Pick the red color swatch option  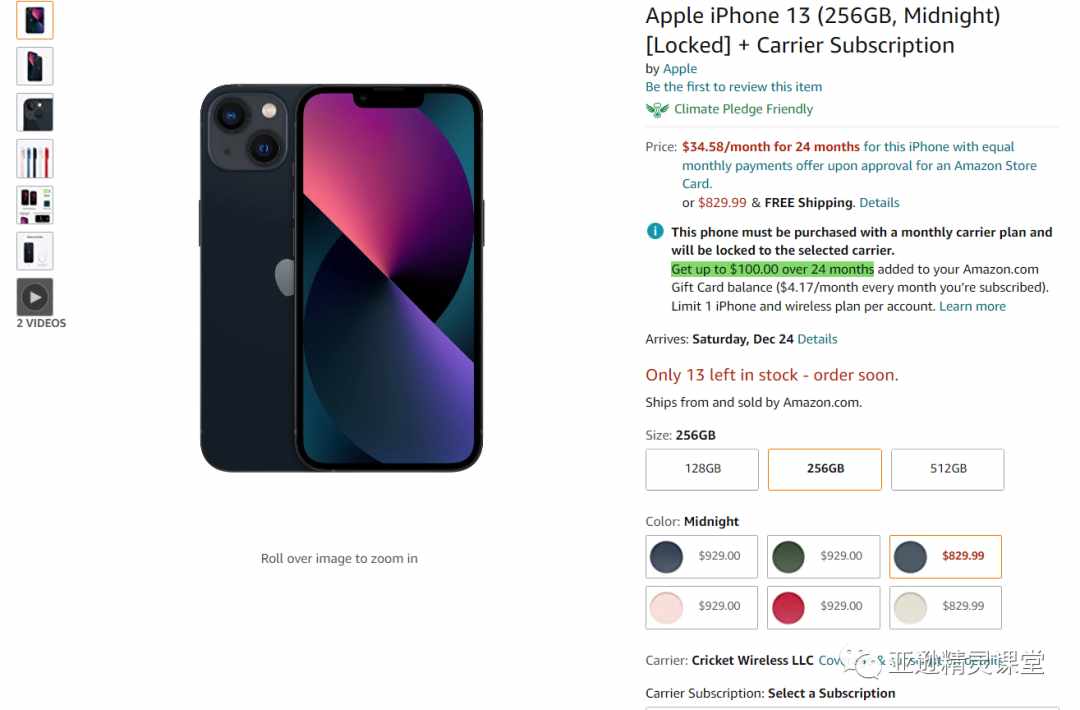pyautogui.click(x=823, y=607)
